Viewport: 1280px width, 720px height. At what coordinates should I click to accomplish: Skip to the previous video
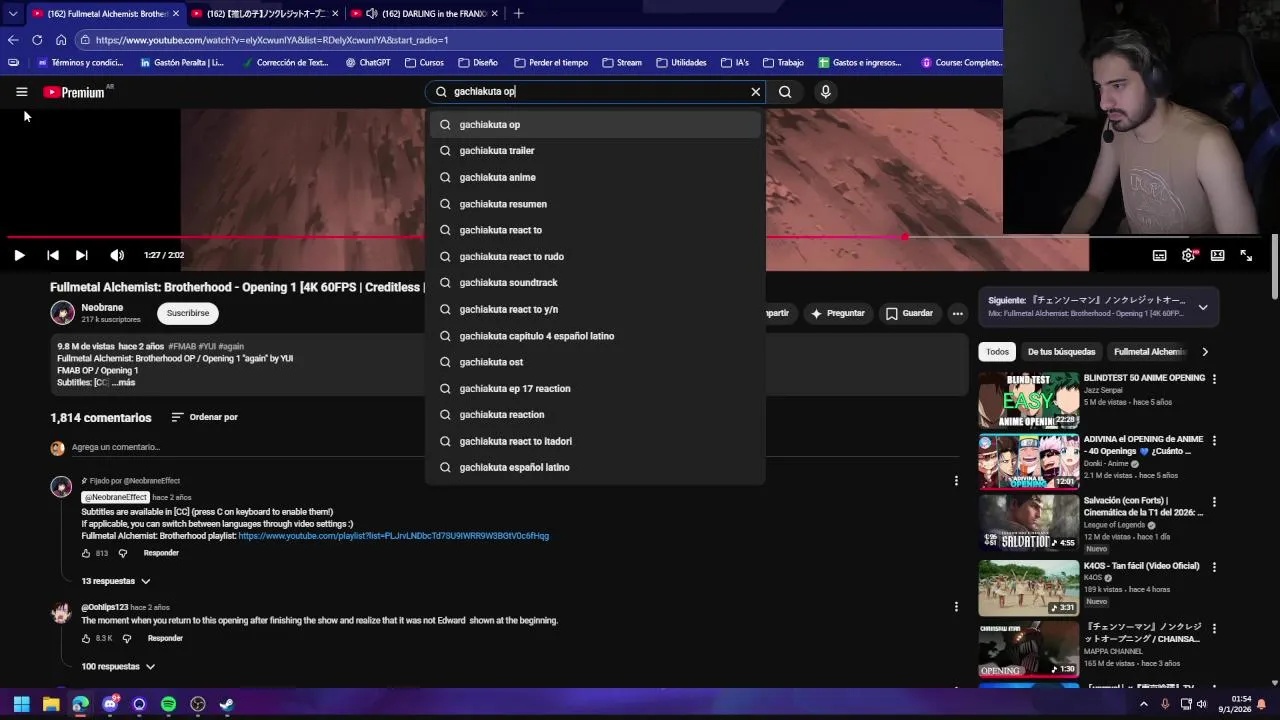52,255
